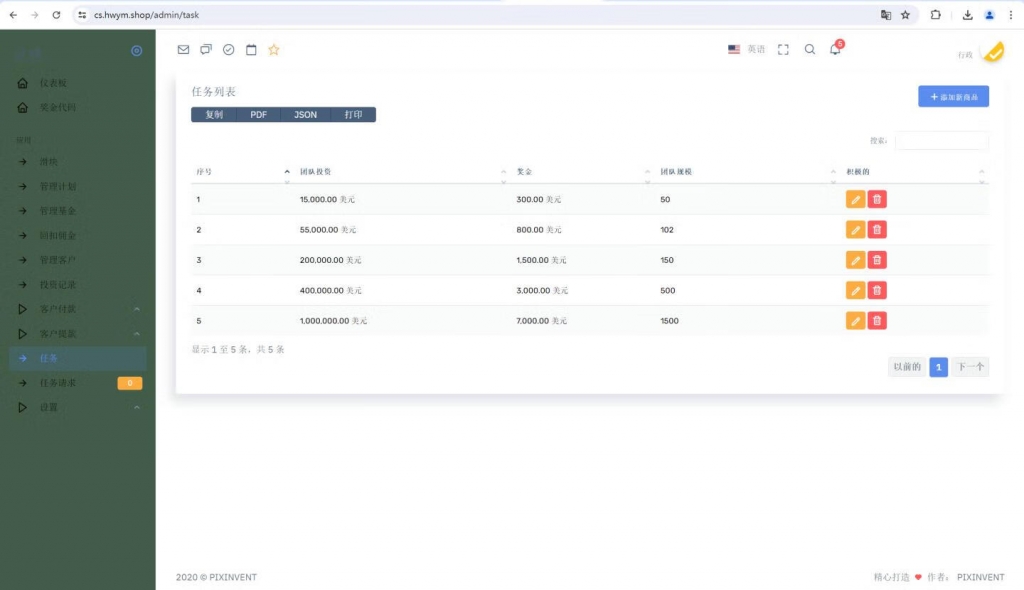1024x590 pixels.
Task: Bookmark this page with the address bar star
Action: click(905, 15)
